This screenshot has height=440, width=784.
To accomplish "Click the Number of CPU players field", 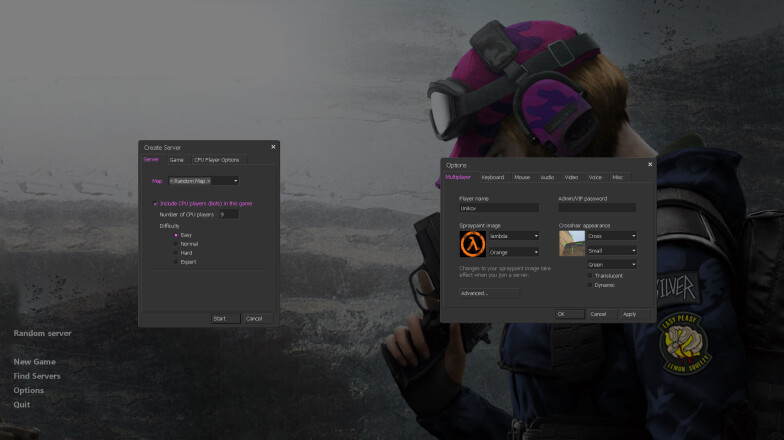I will [x=228, y=214].
